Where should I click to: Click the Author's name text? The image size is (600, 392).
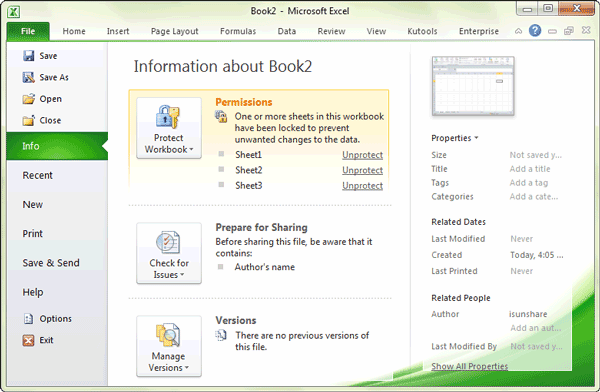264,267
